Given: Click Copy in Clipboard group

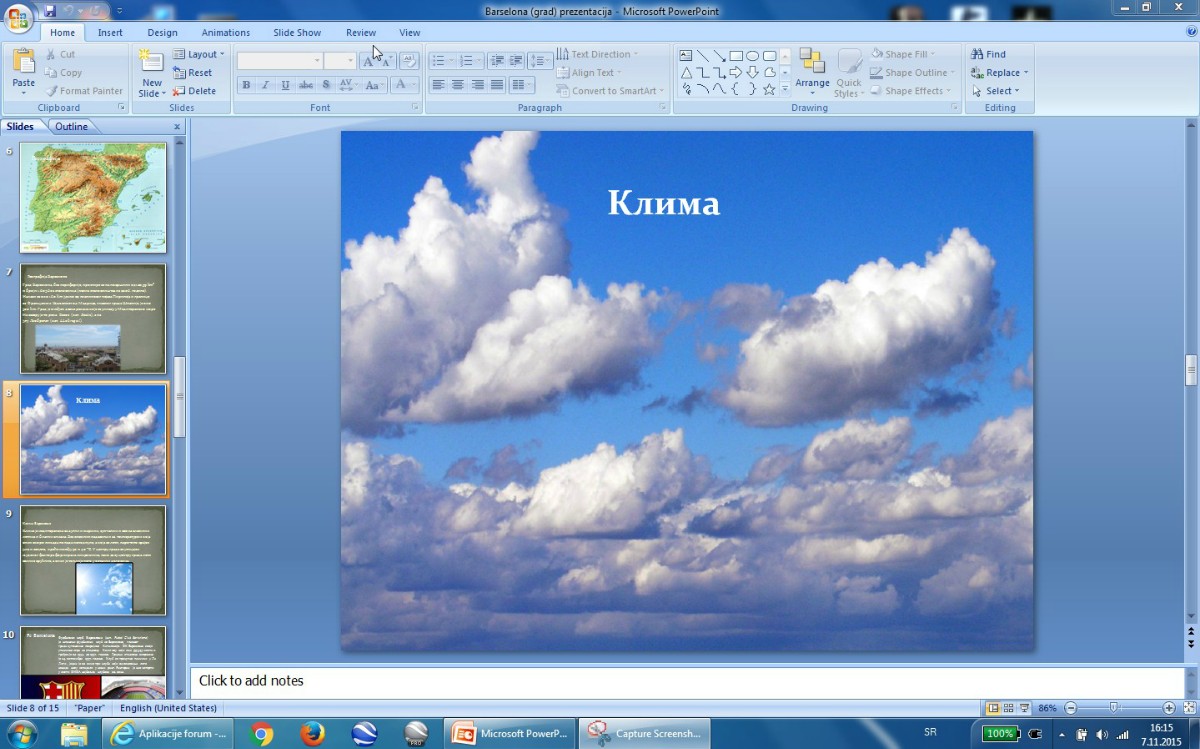Looking at the screenshot, I should click(63, 72).
